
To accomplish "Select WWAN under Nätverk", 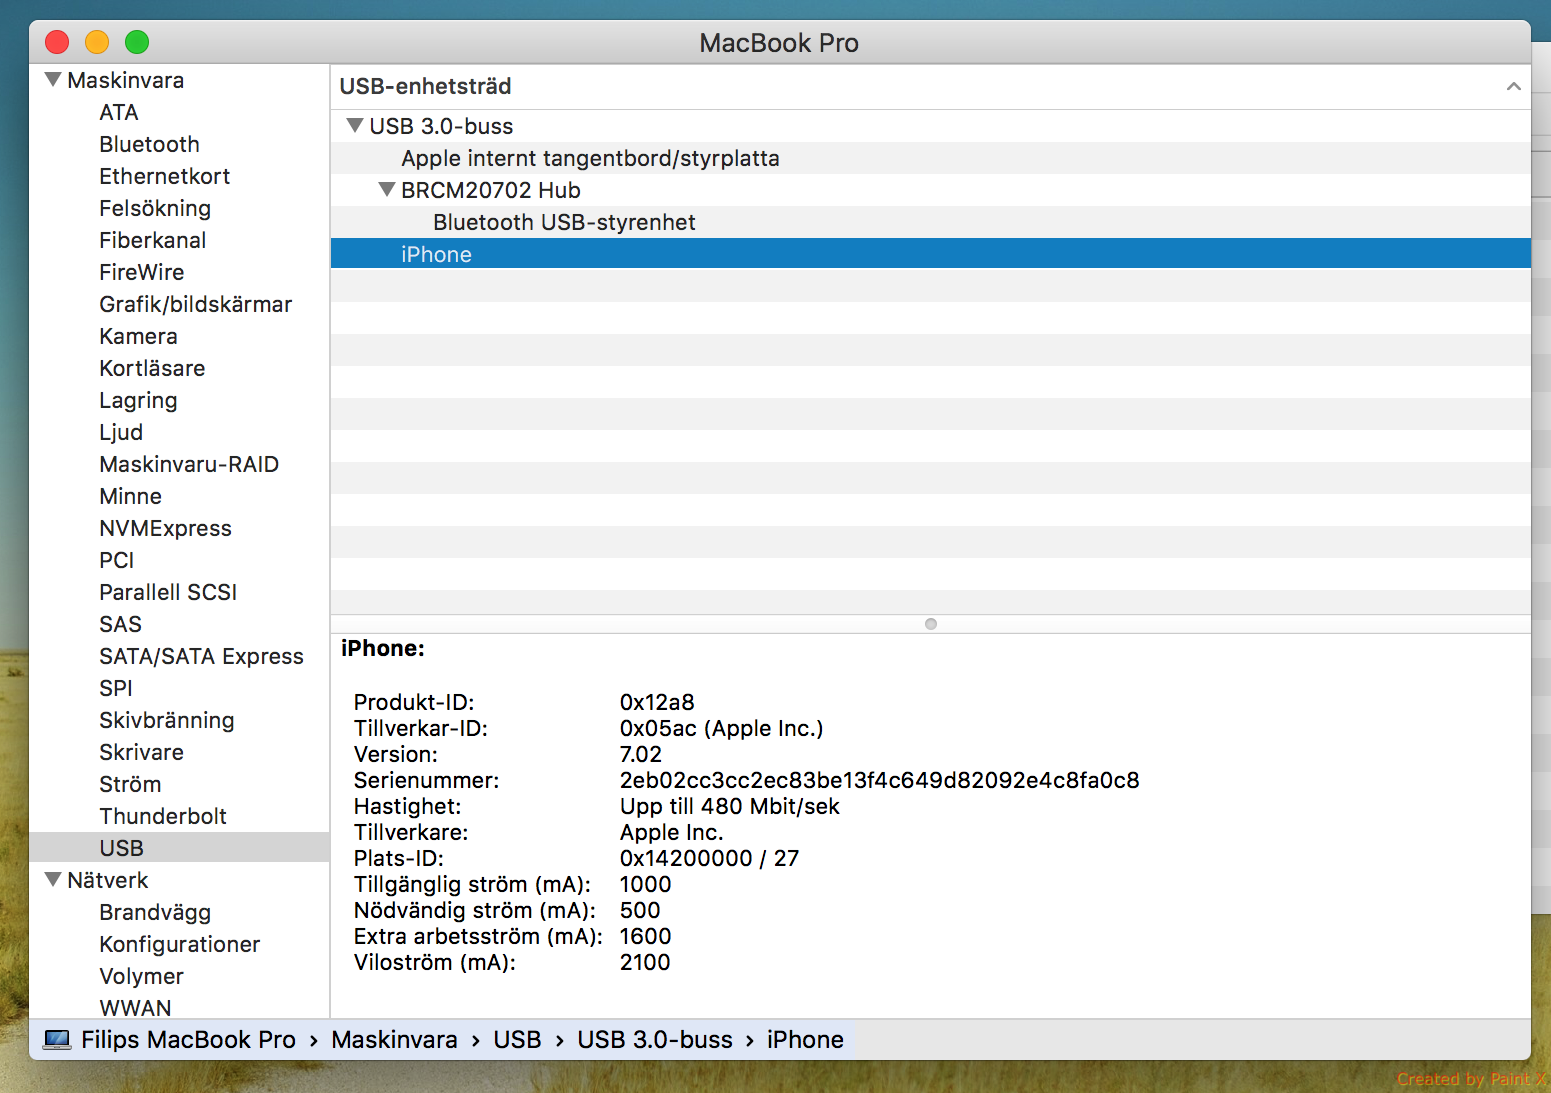I will tap(135, 1007).
